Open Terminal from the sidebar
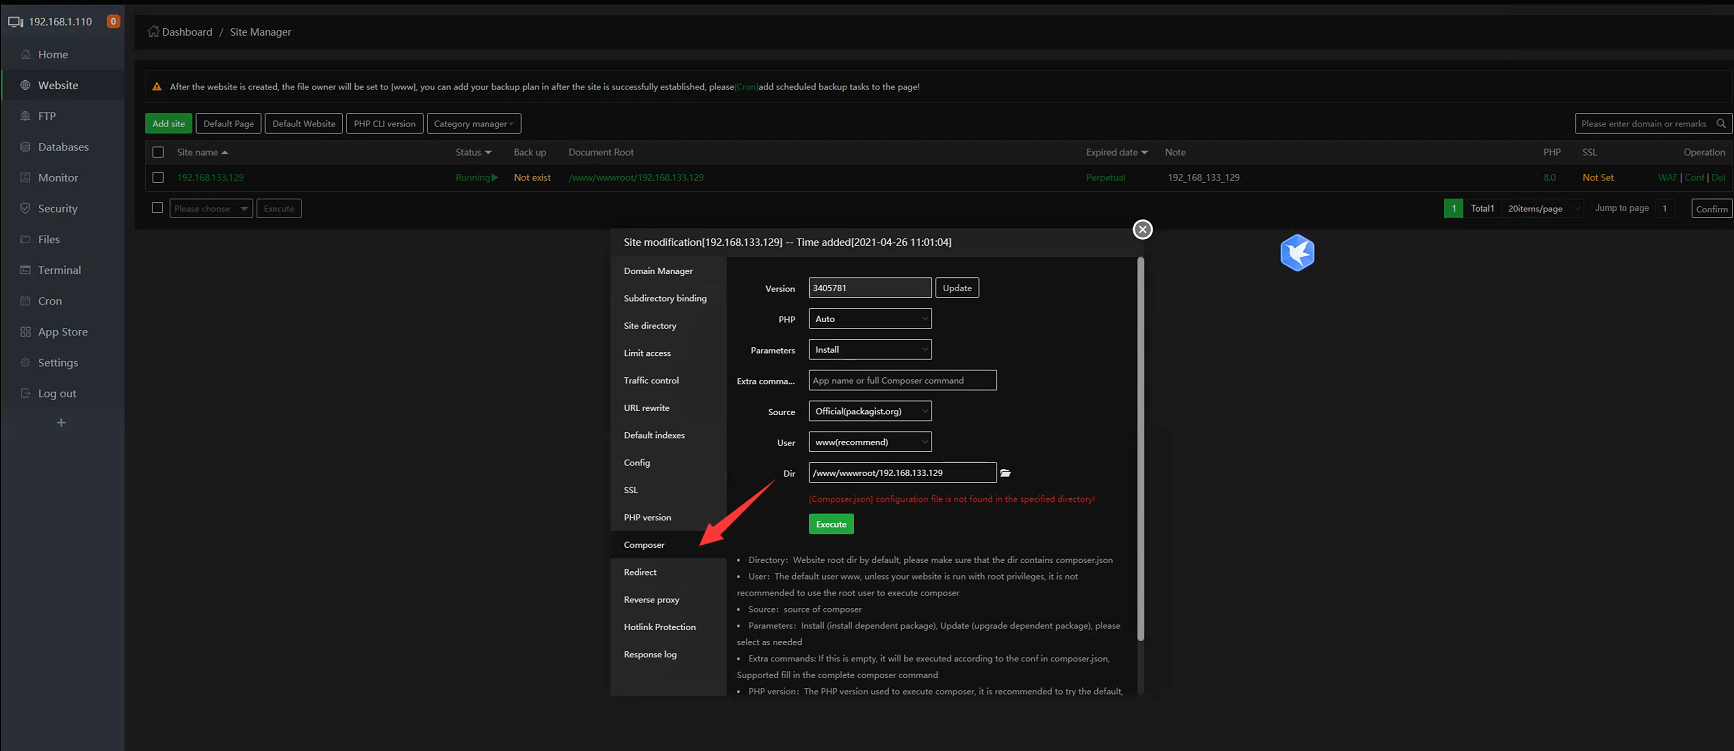 tap(59, 270)
